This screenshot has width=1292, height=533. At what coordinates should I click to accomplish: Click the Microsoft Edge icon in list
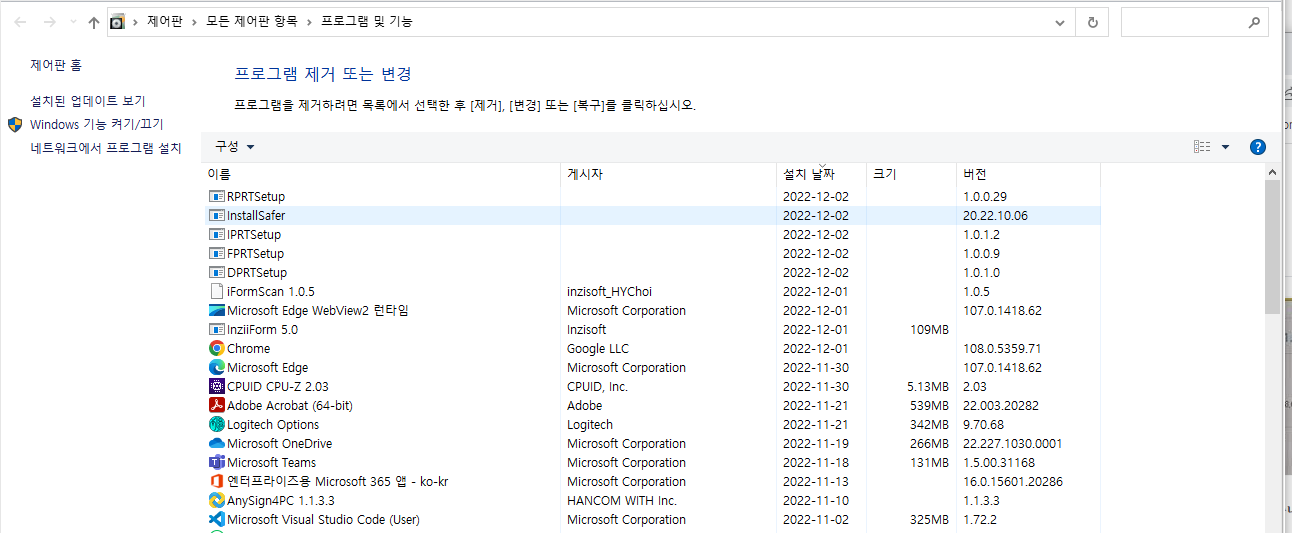[217, 368]
